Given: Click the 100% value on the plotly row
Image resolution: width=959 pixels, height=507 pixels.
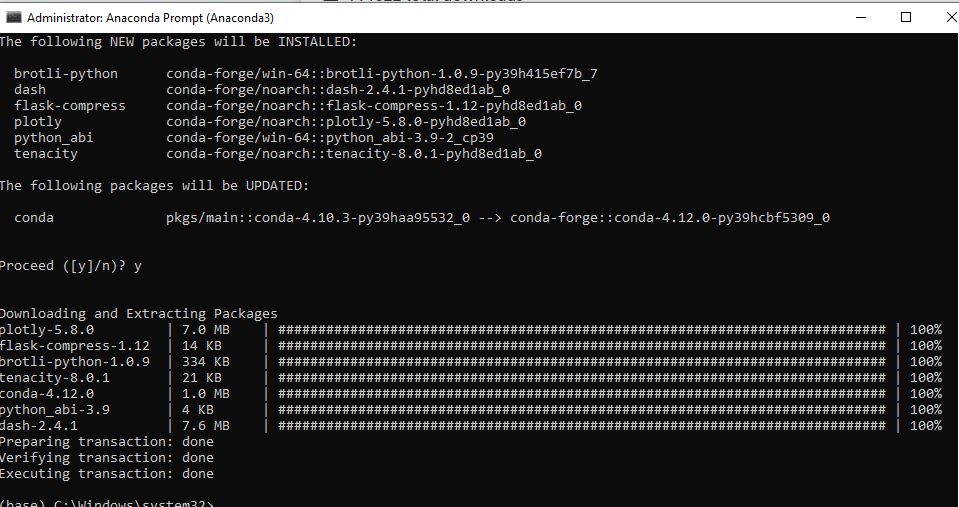Looking at the screenshot, I should (x=926, y=330).
